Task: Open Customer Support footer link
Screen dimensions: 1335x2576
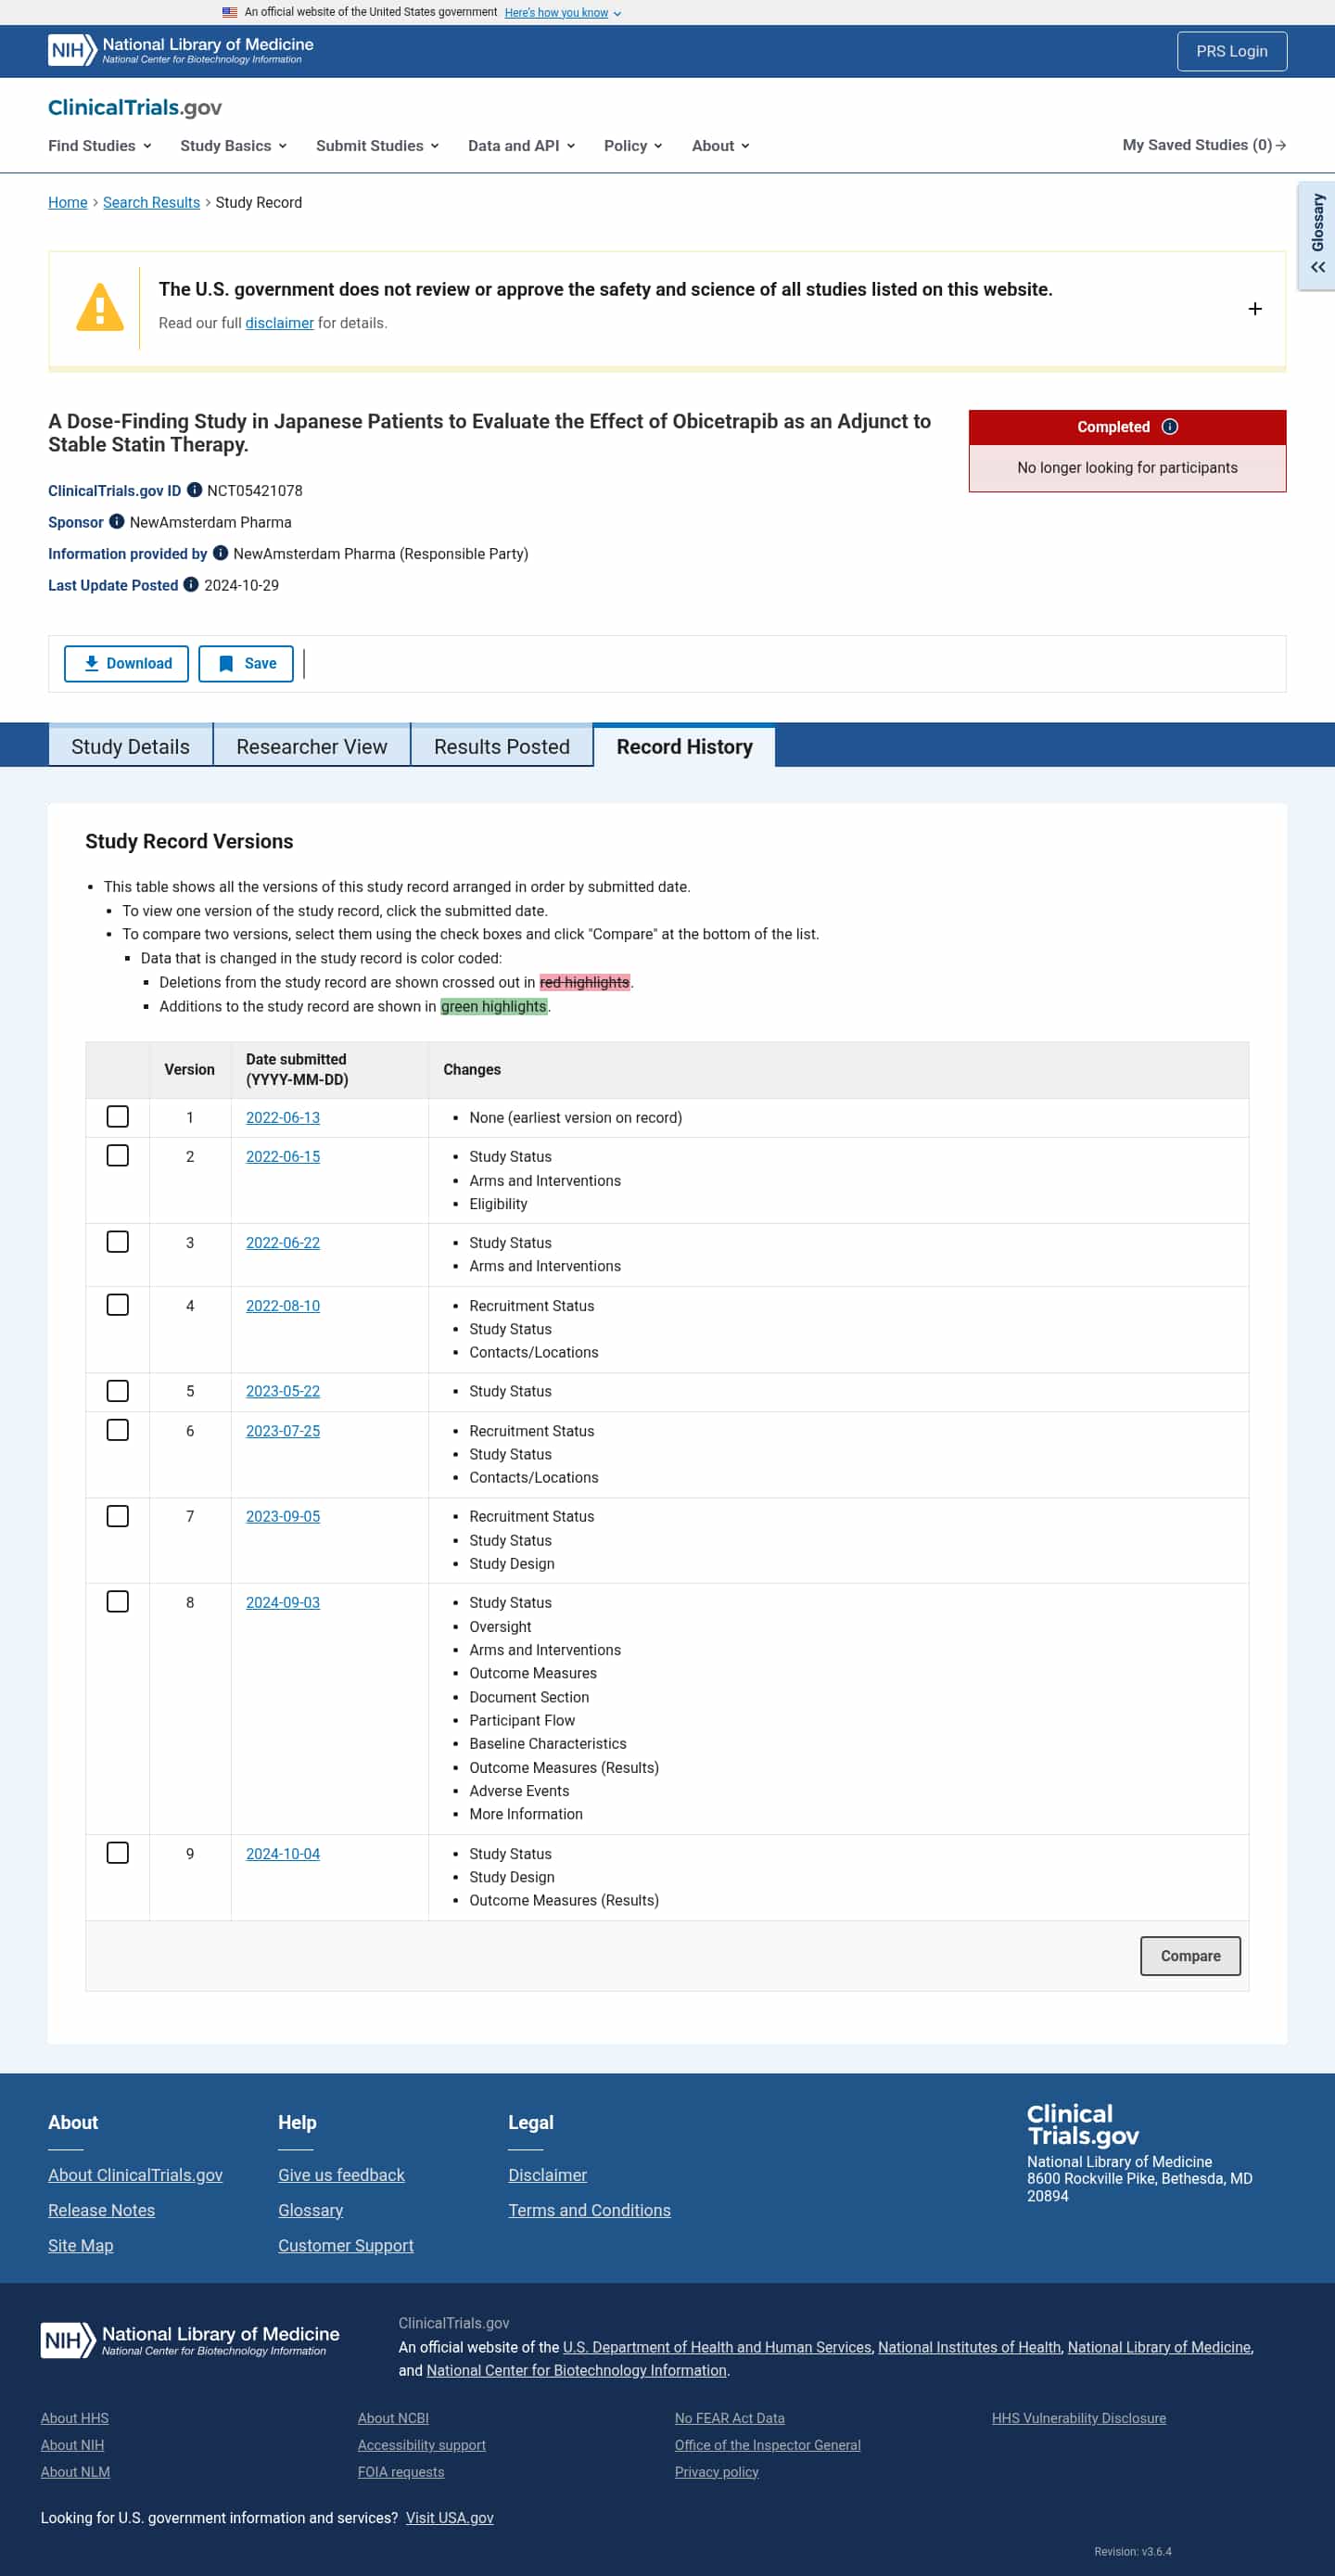Action: 345,2245
